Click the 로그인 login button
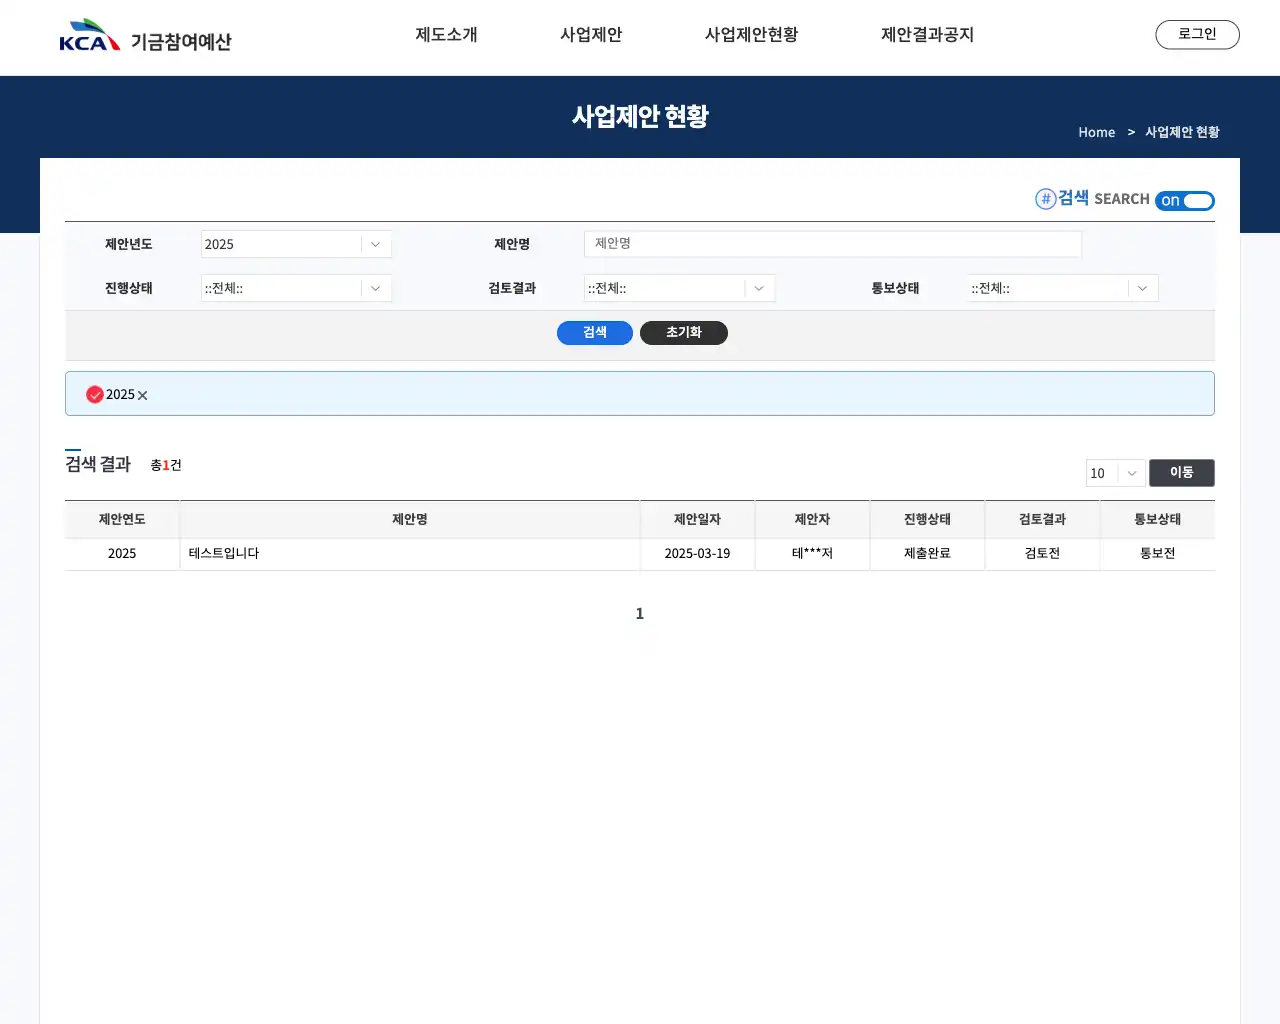 pyautogui.click(x=1197, y=33)
